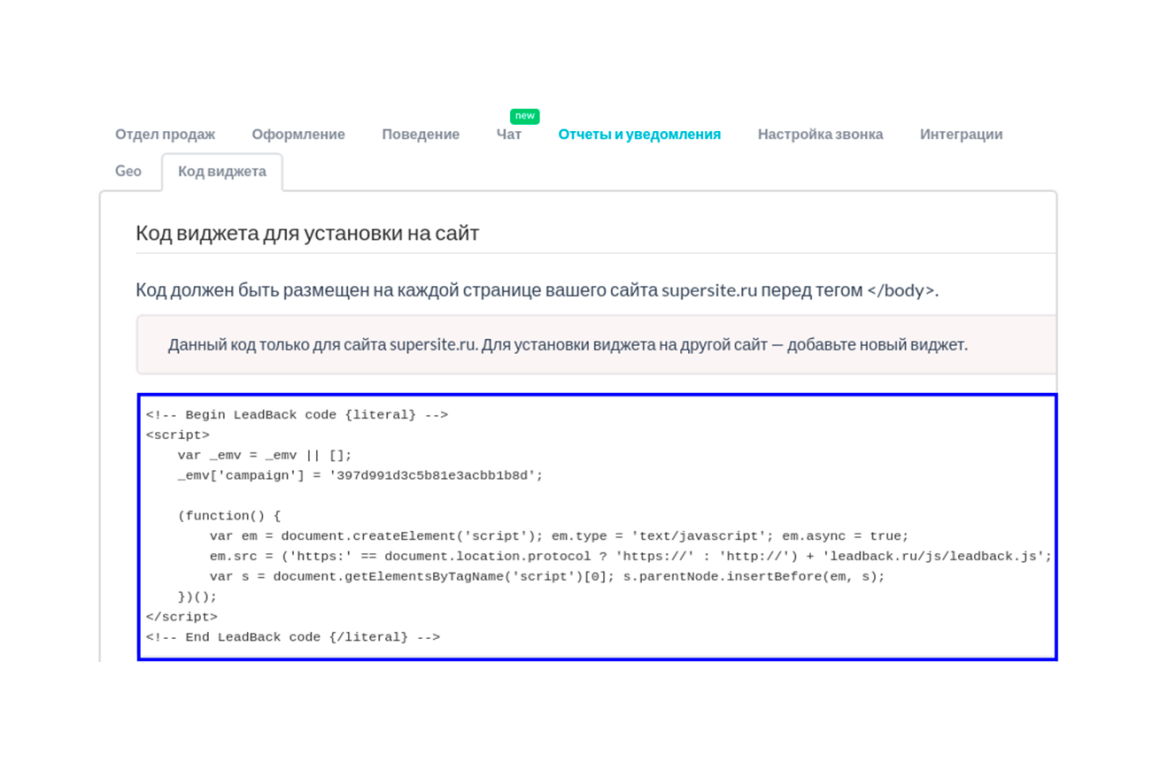This screenshot has height=770, width=1160.
Task: Open the Отдел продаж tab
Action: [x=165, y=134]
